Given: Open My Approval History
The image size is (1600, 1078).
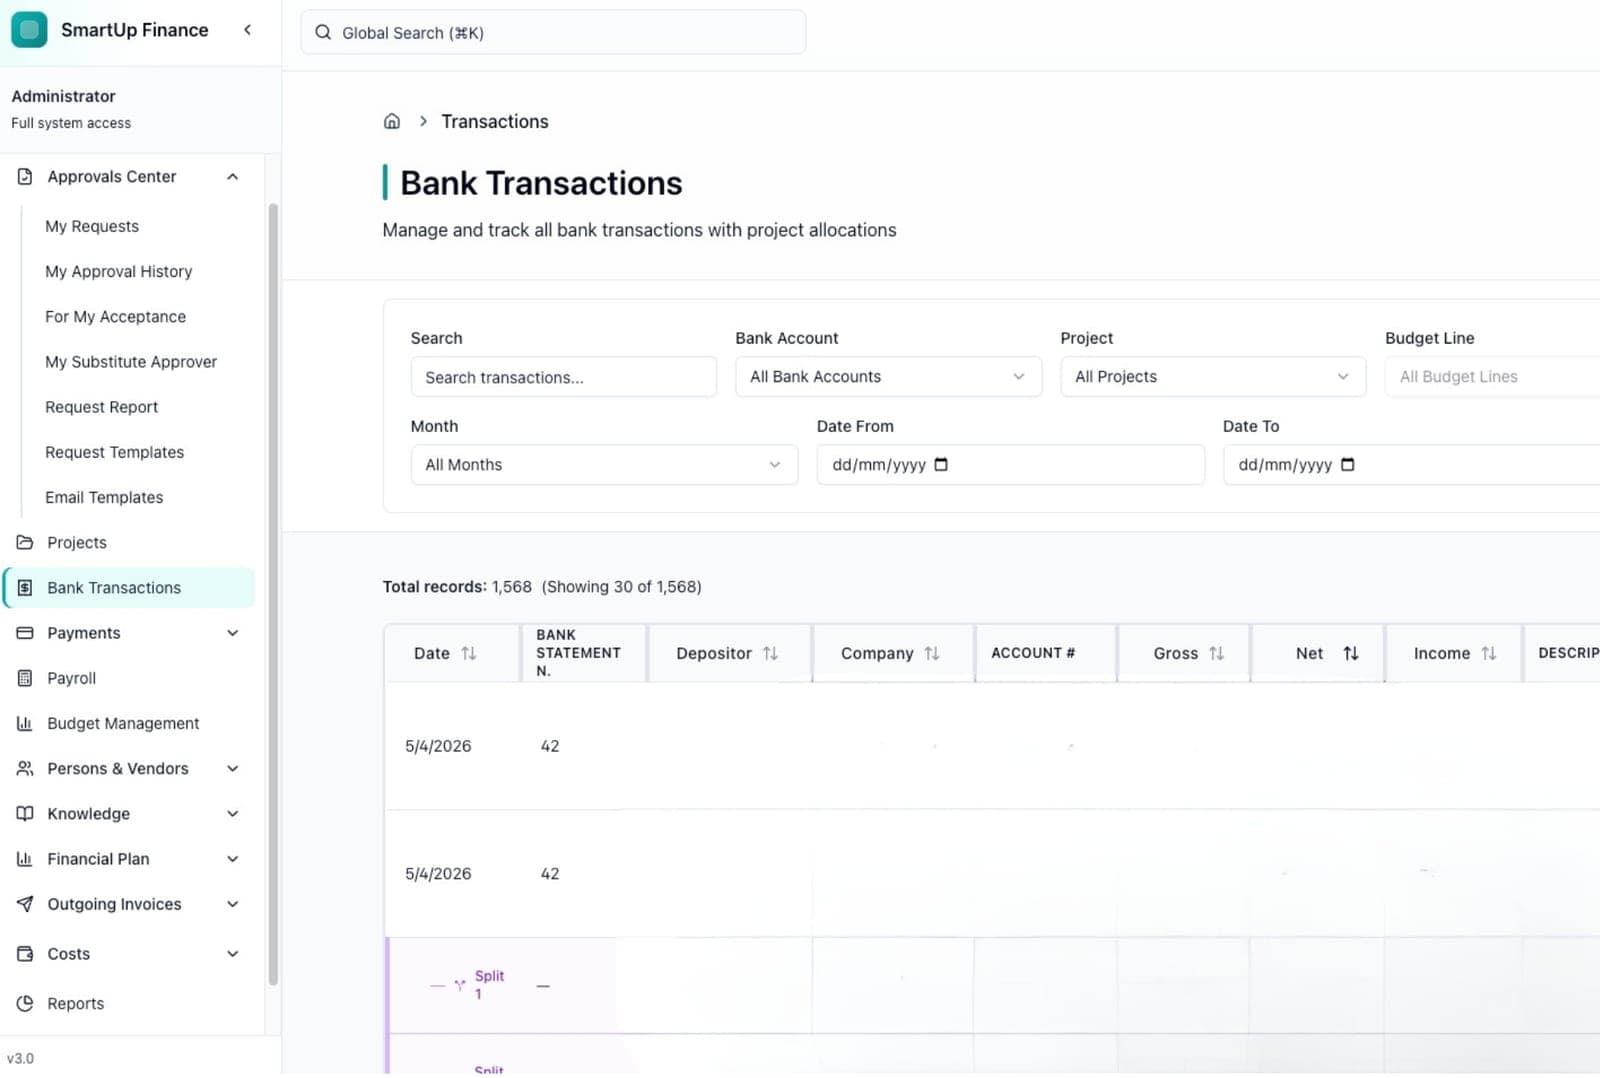Looking at the screenshot, I should click(x=119, y=272).
